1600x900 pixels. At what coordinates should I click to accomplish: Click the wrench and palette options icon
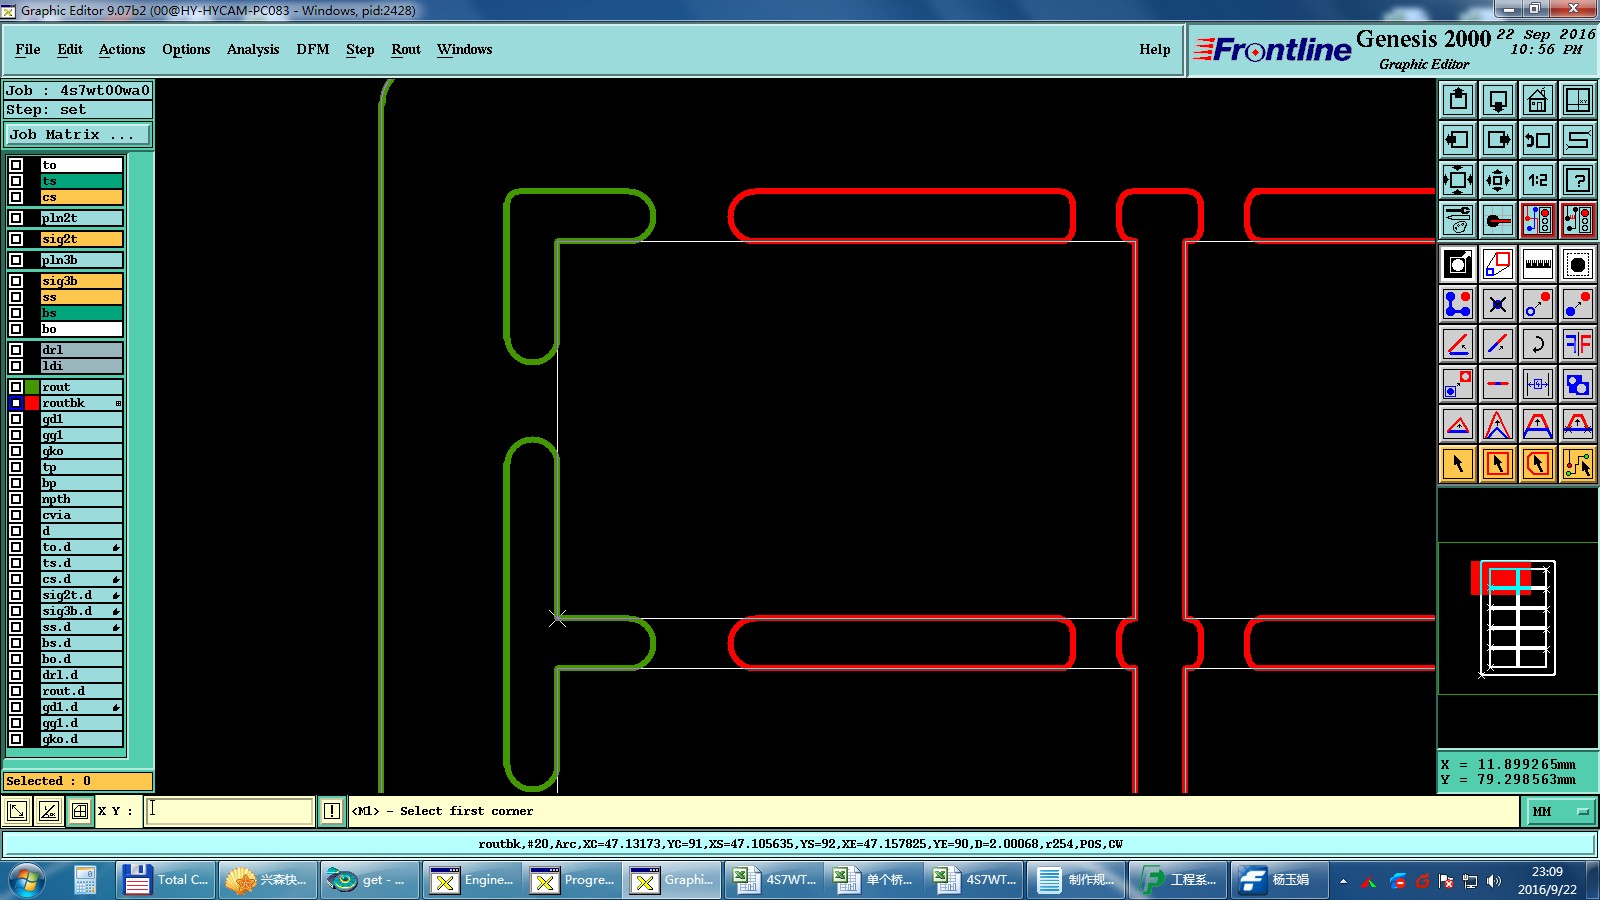click(1458, 220)
